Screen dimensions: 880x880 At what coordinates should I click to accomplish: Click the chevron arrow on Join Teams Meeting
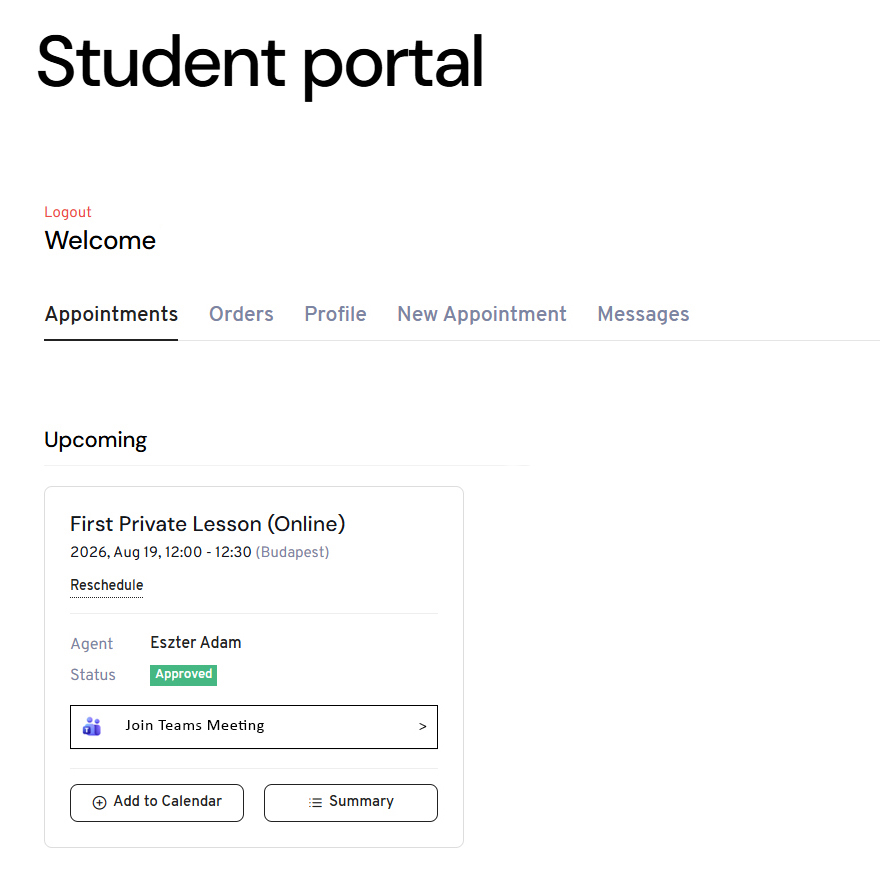[423, 727]
